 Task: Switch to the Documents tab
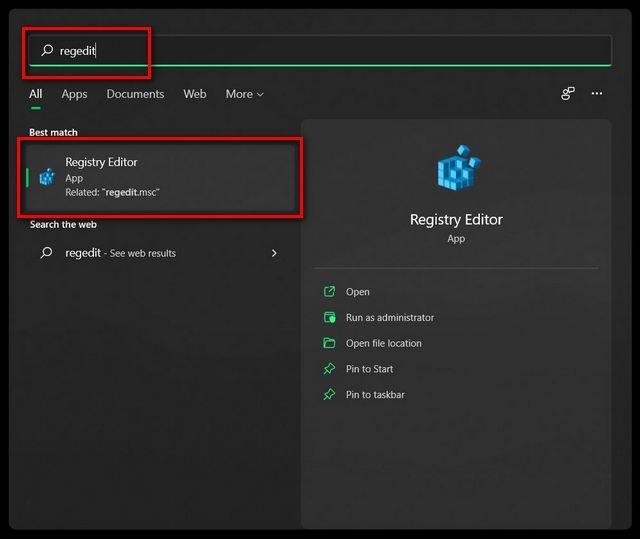[135, 94]
